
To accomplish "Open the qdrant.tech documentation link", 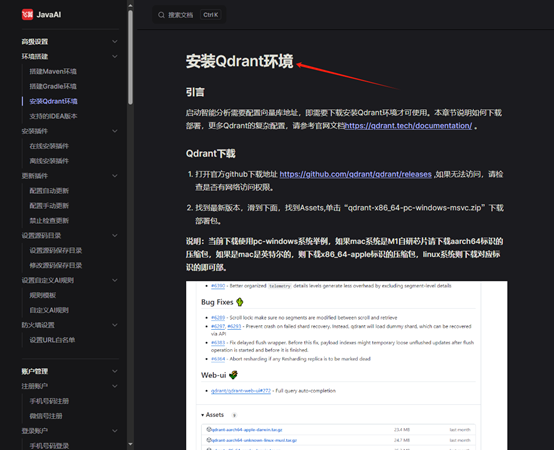I will pos(408,126).
